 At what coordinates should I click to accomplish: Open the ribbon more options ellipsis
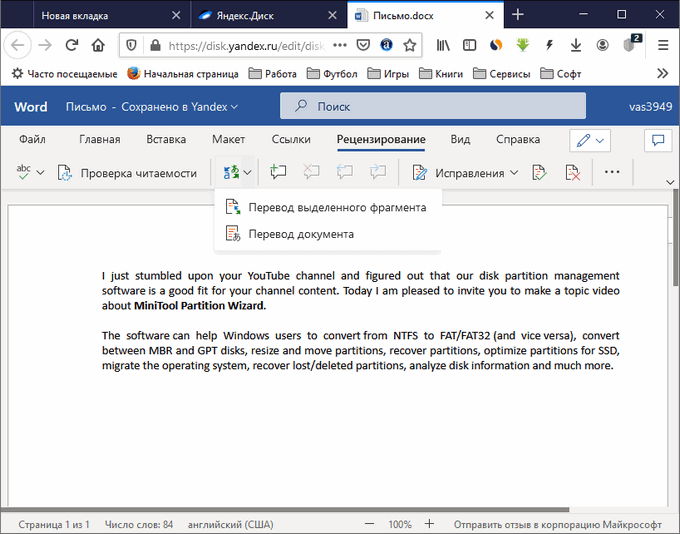tap(612, 172)
